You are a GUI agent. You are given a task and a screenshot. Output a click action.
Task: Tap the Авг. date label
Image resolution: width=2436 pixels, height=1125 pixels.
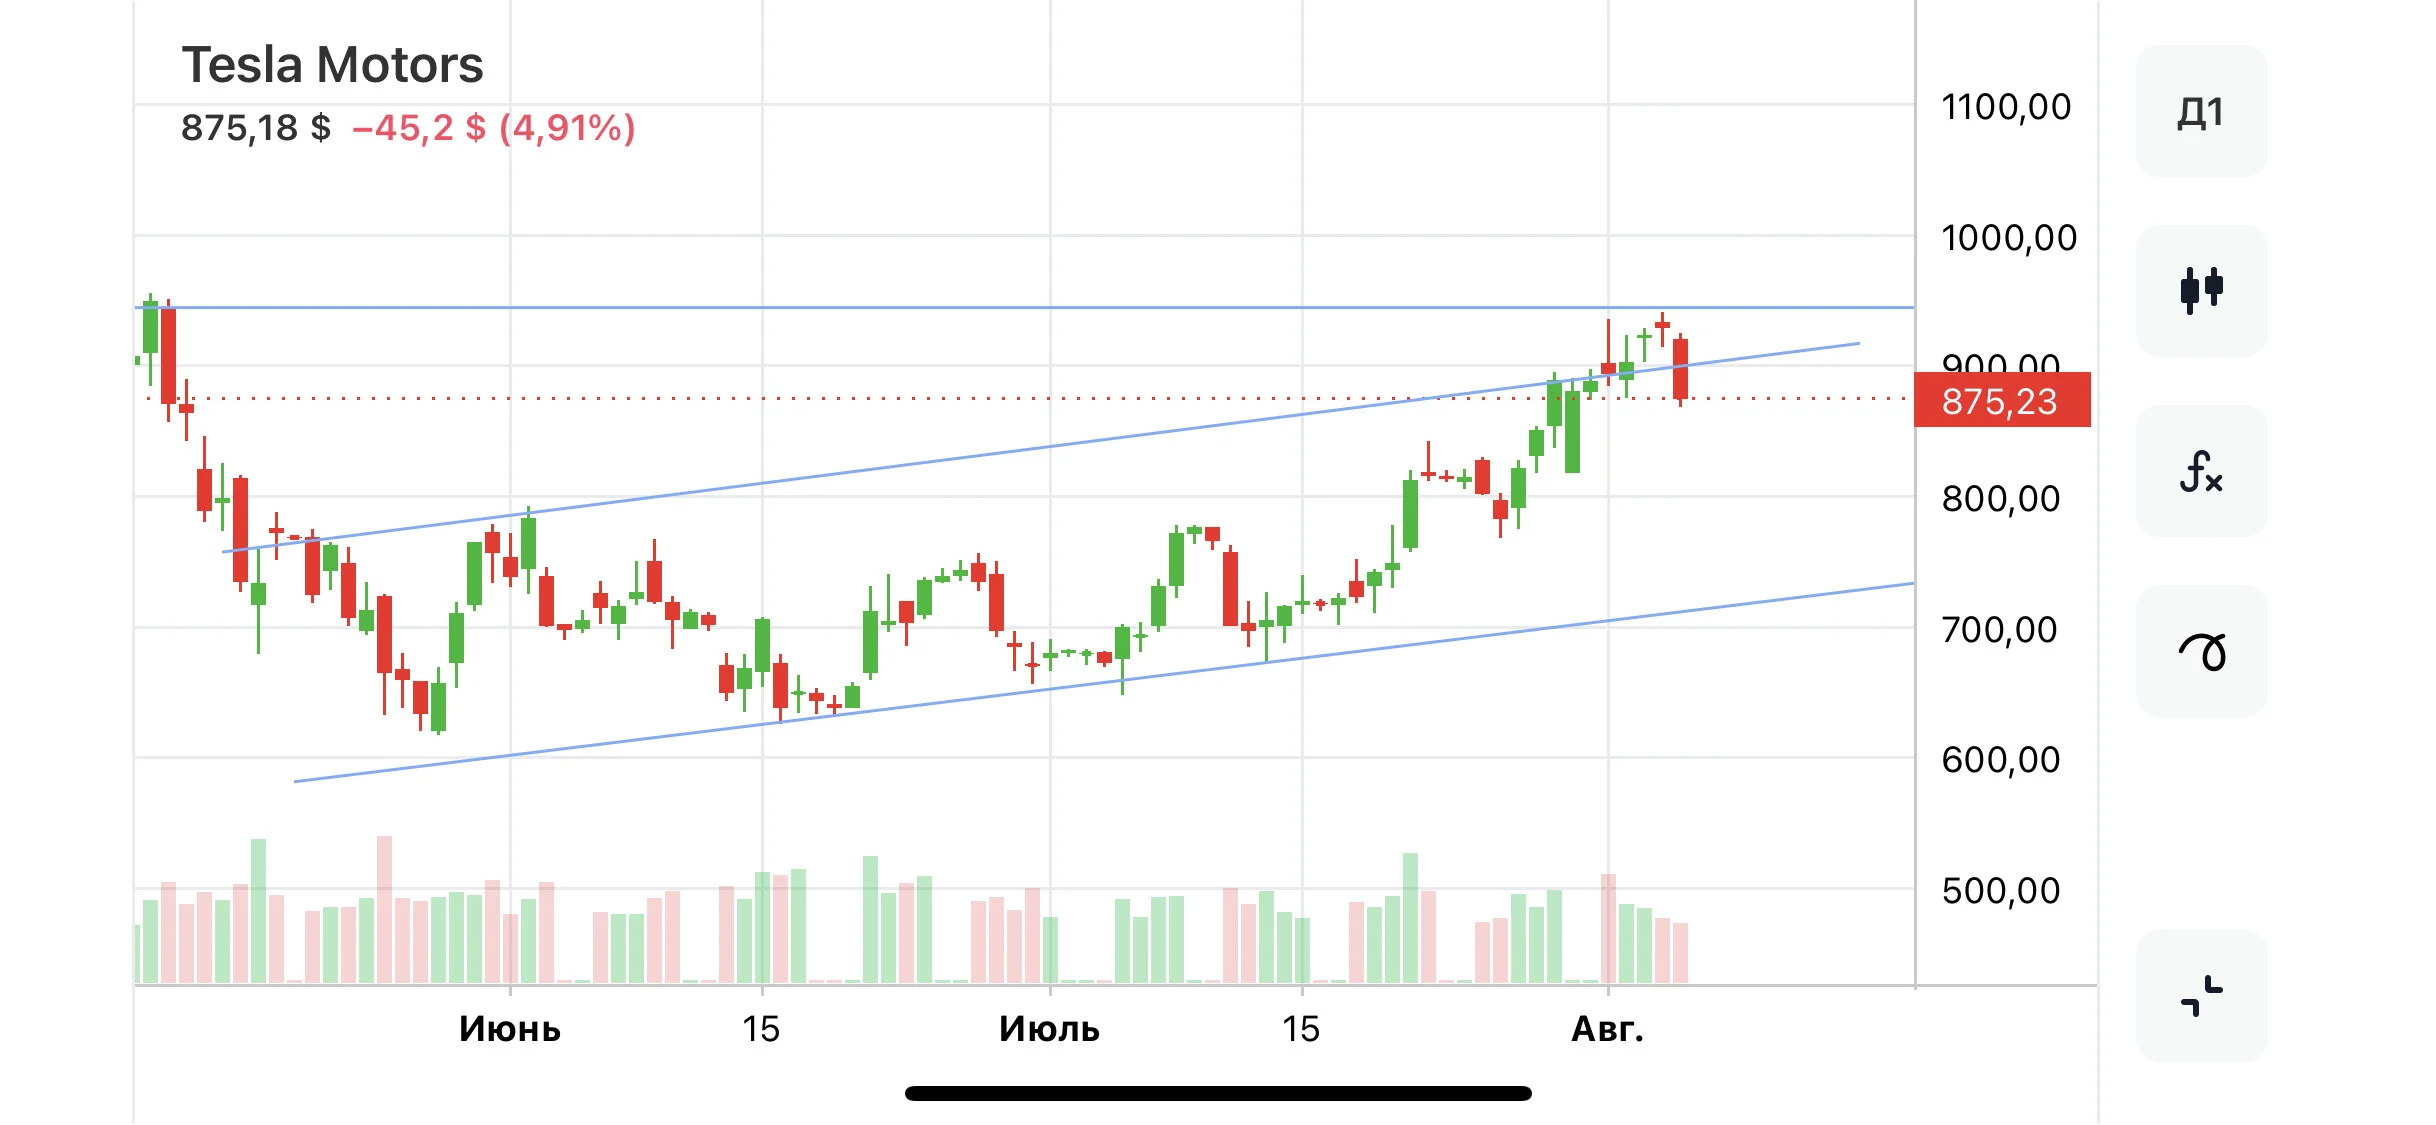pyautogui.click(x=1608, y=1029)
